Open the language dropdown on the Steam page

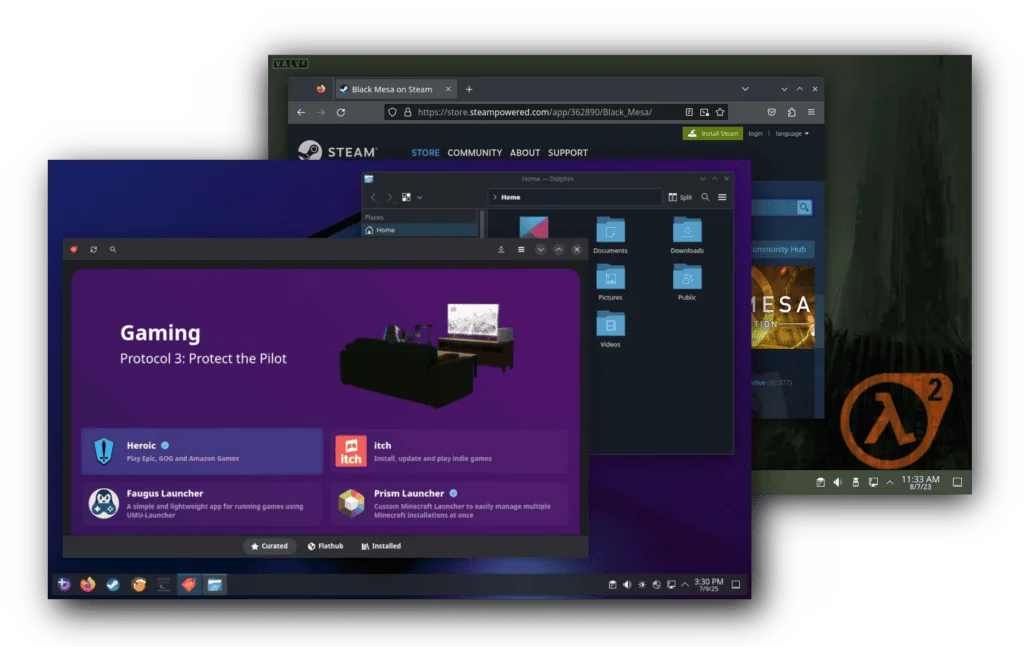point(791,133)
